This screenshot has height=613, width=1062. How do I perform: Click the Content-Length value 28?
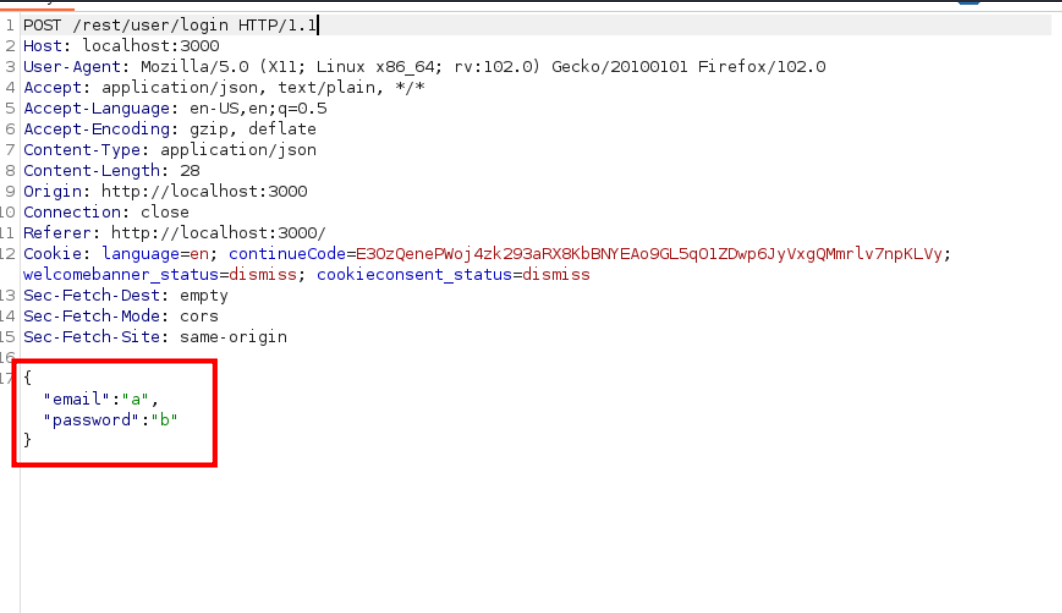pos(190,171)
